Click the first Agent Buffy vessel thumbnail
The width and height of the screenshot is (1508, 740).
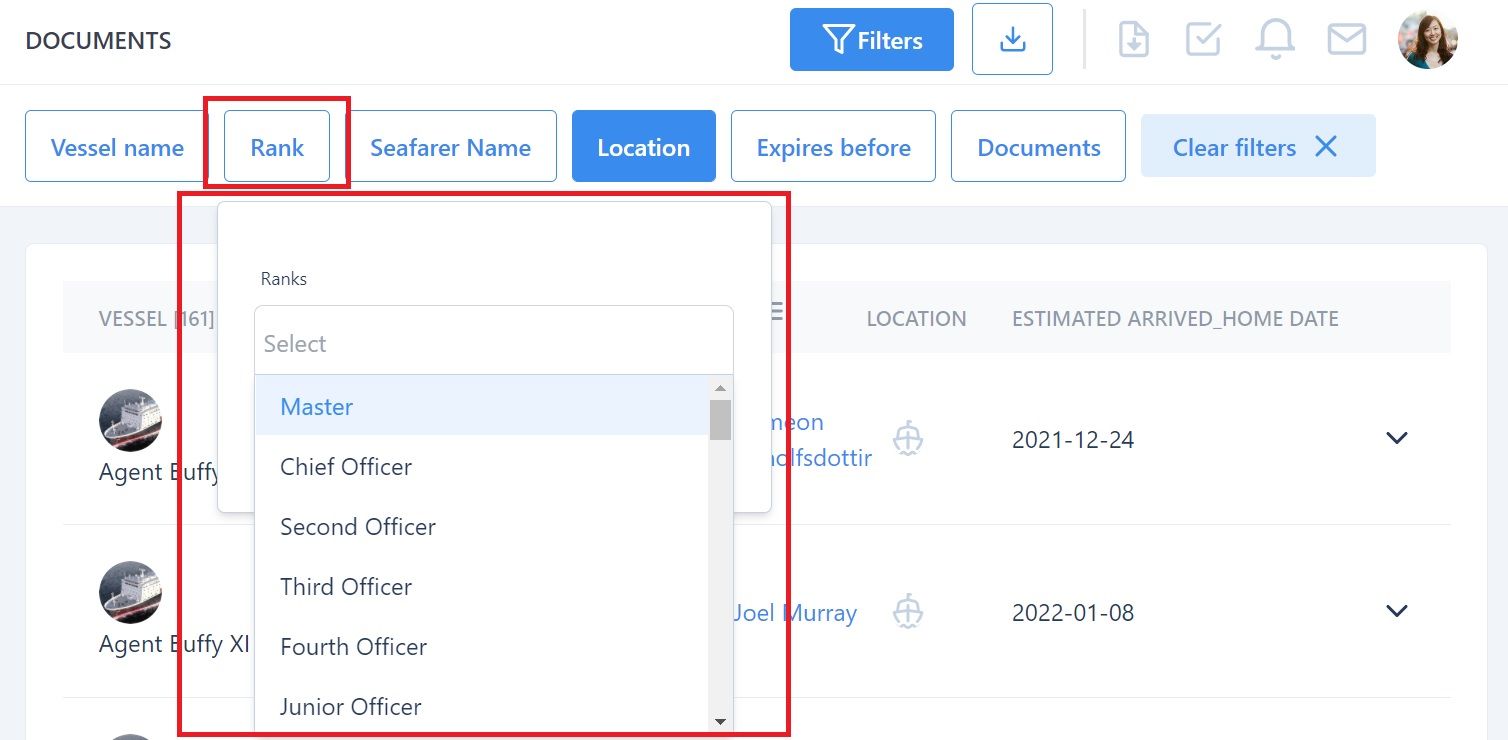(130, 420)
